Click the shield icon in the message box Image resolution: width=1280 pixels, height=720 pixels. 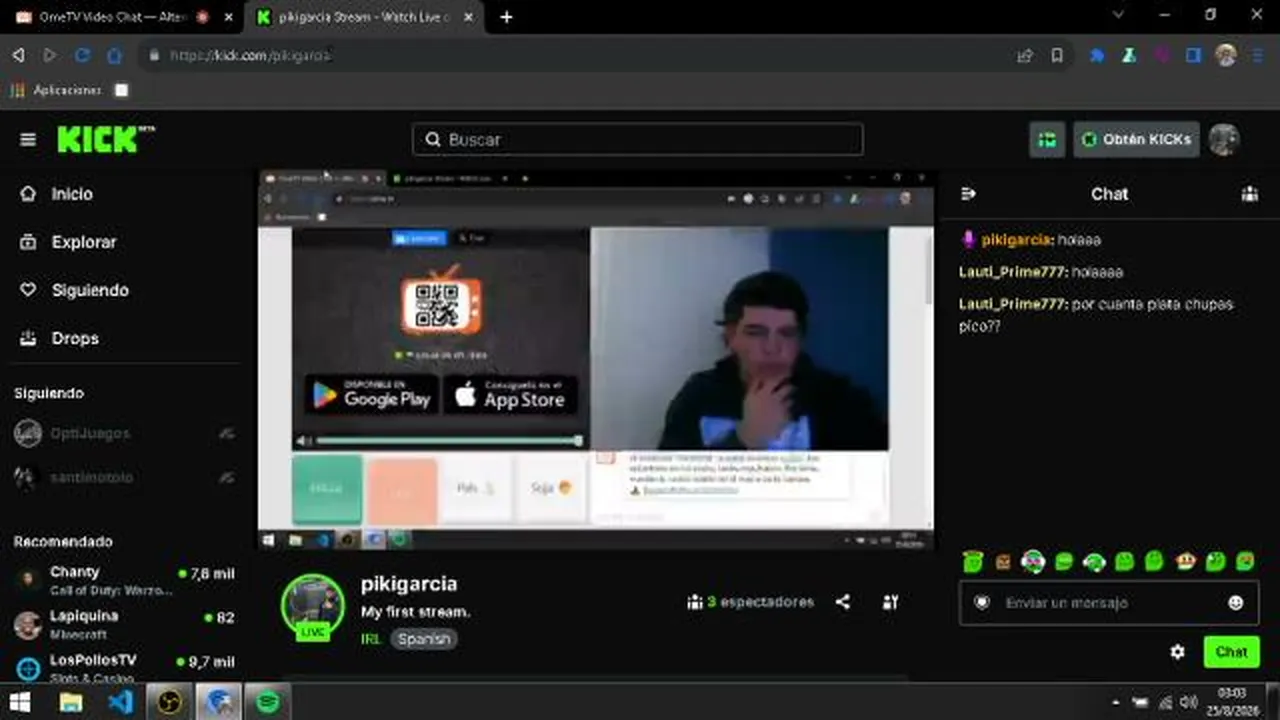[x=982, y=603]
